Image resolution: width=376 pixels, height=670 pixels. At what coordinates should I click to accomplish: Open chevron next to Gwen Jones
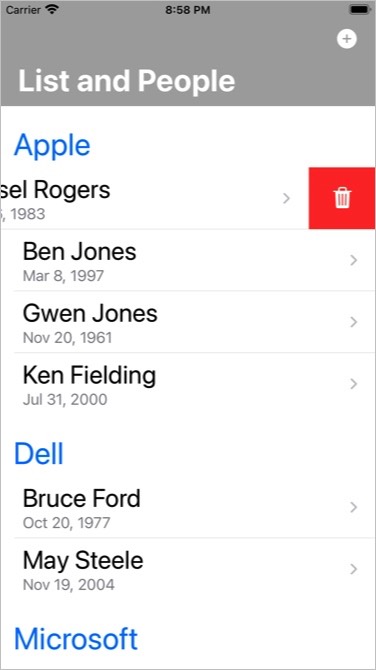pos(353,322)
